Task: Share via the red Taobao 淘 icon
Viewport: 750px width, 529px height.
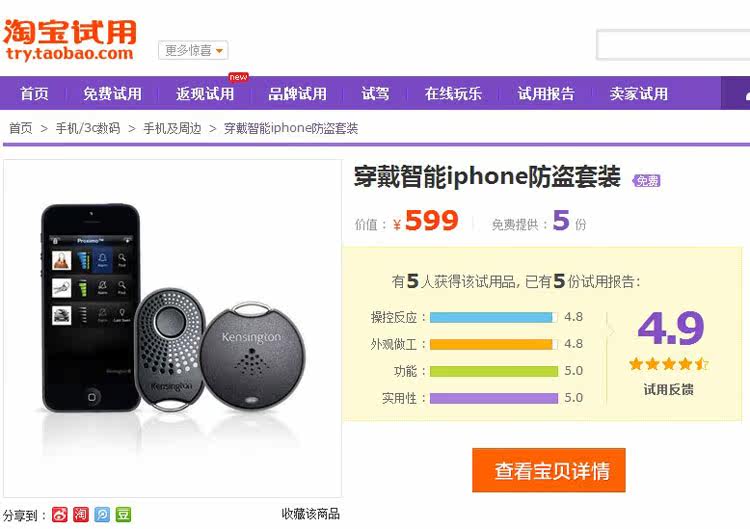Action: pyautogui.click(x=81, y=514)
